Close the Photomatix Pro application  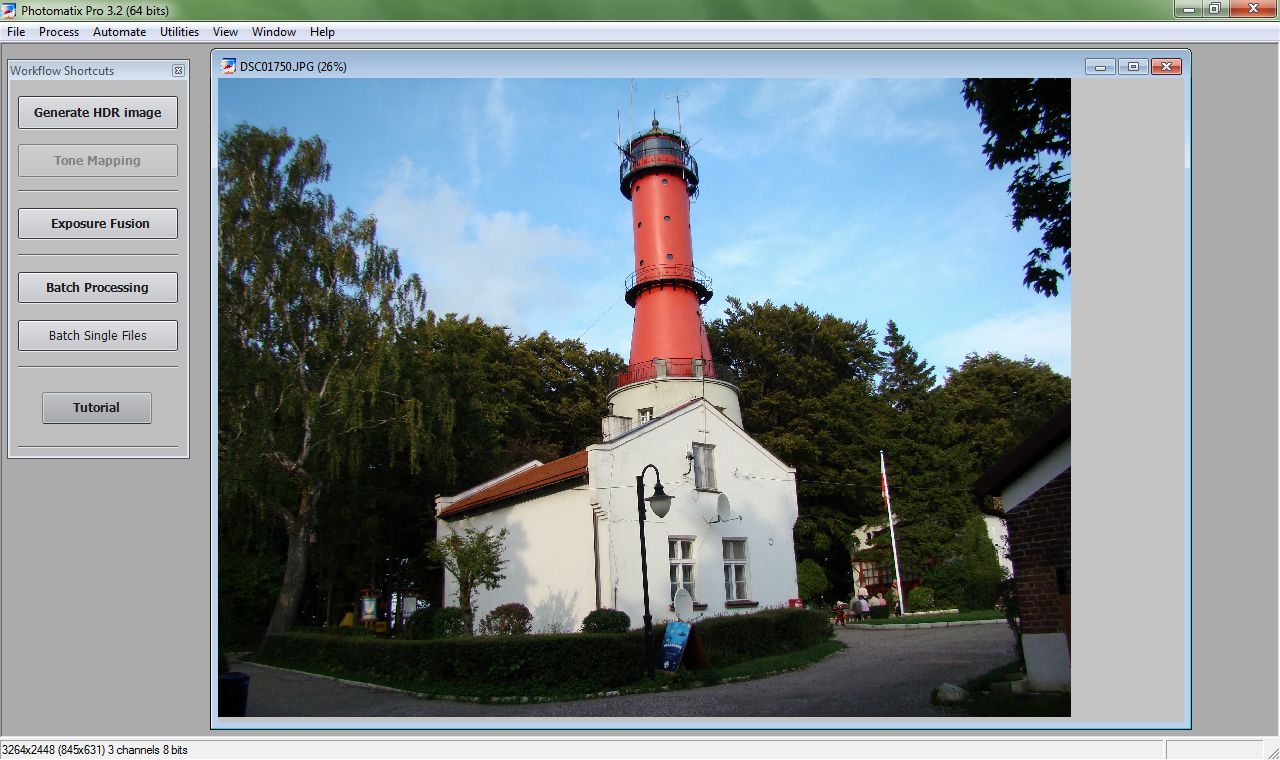click(x=1253, y=9)
